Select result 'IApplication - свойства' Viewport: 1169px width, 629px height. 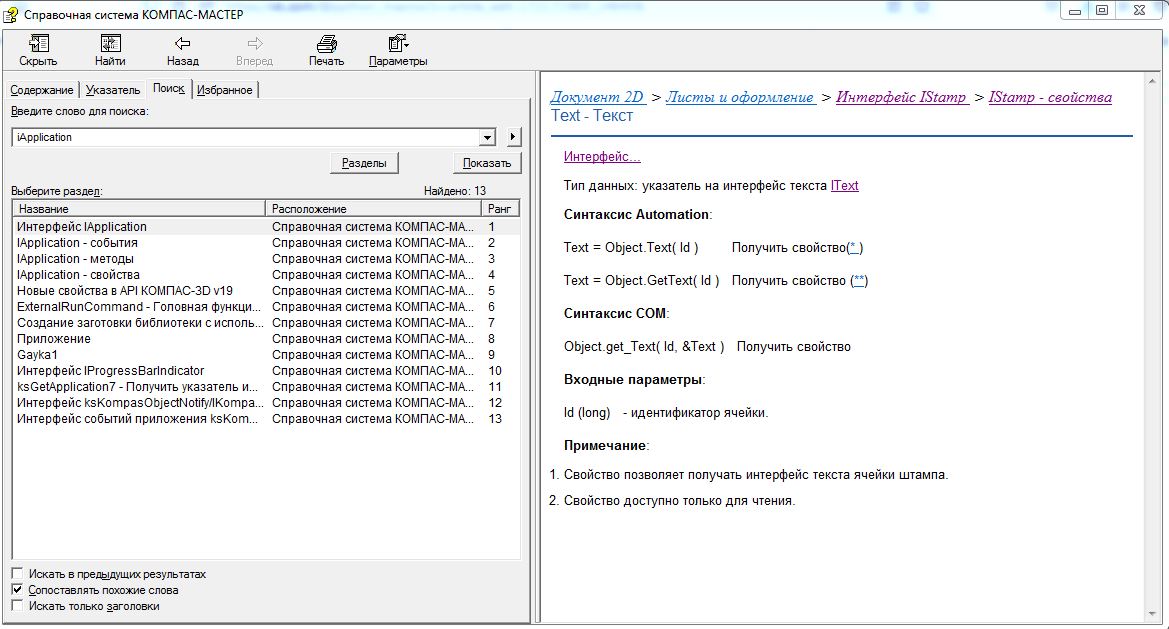point(266,275)
